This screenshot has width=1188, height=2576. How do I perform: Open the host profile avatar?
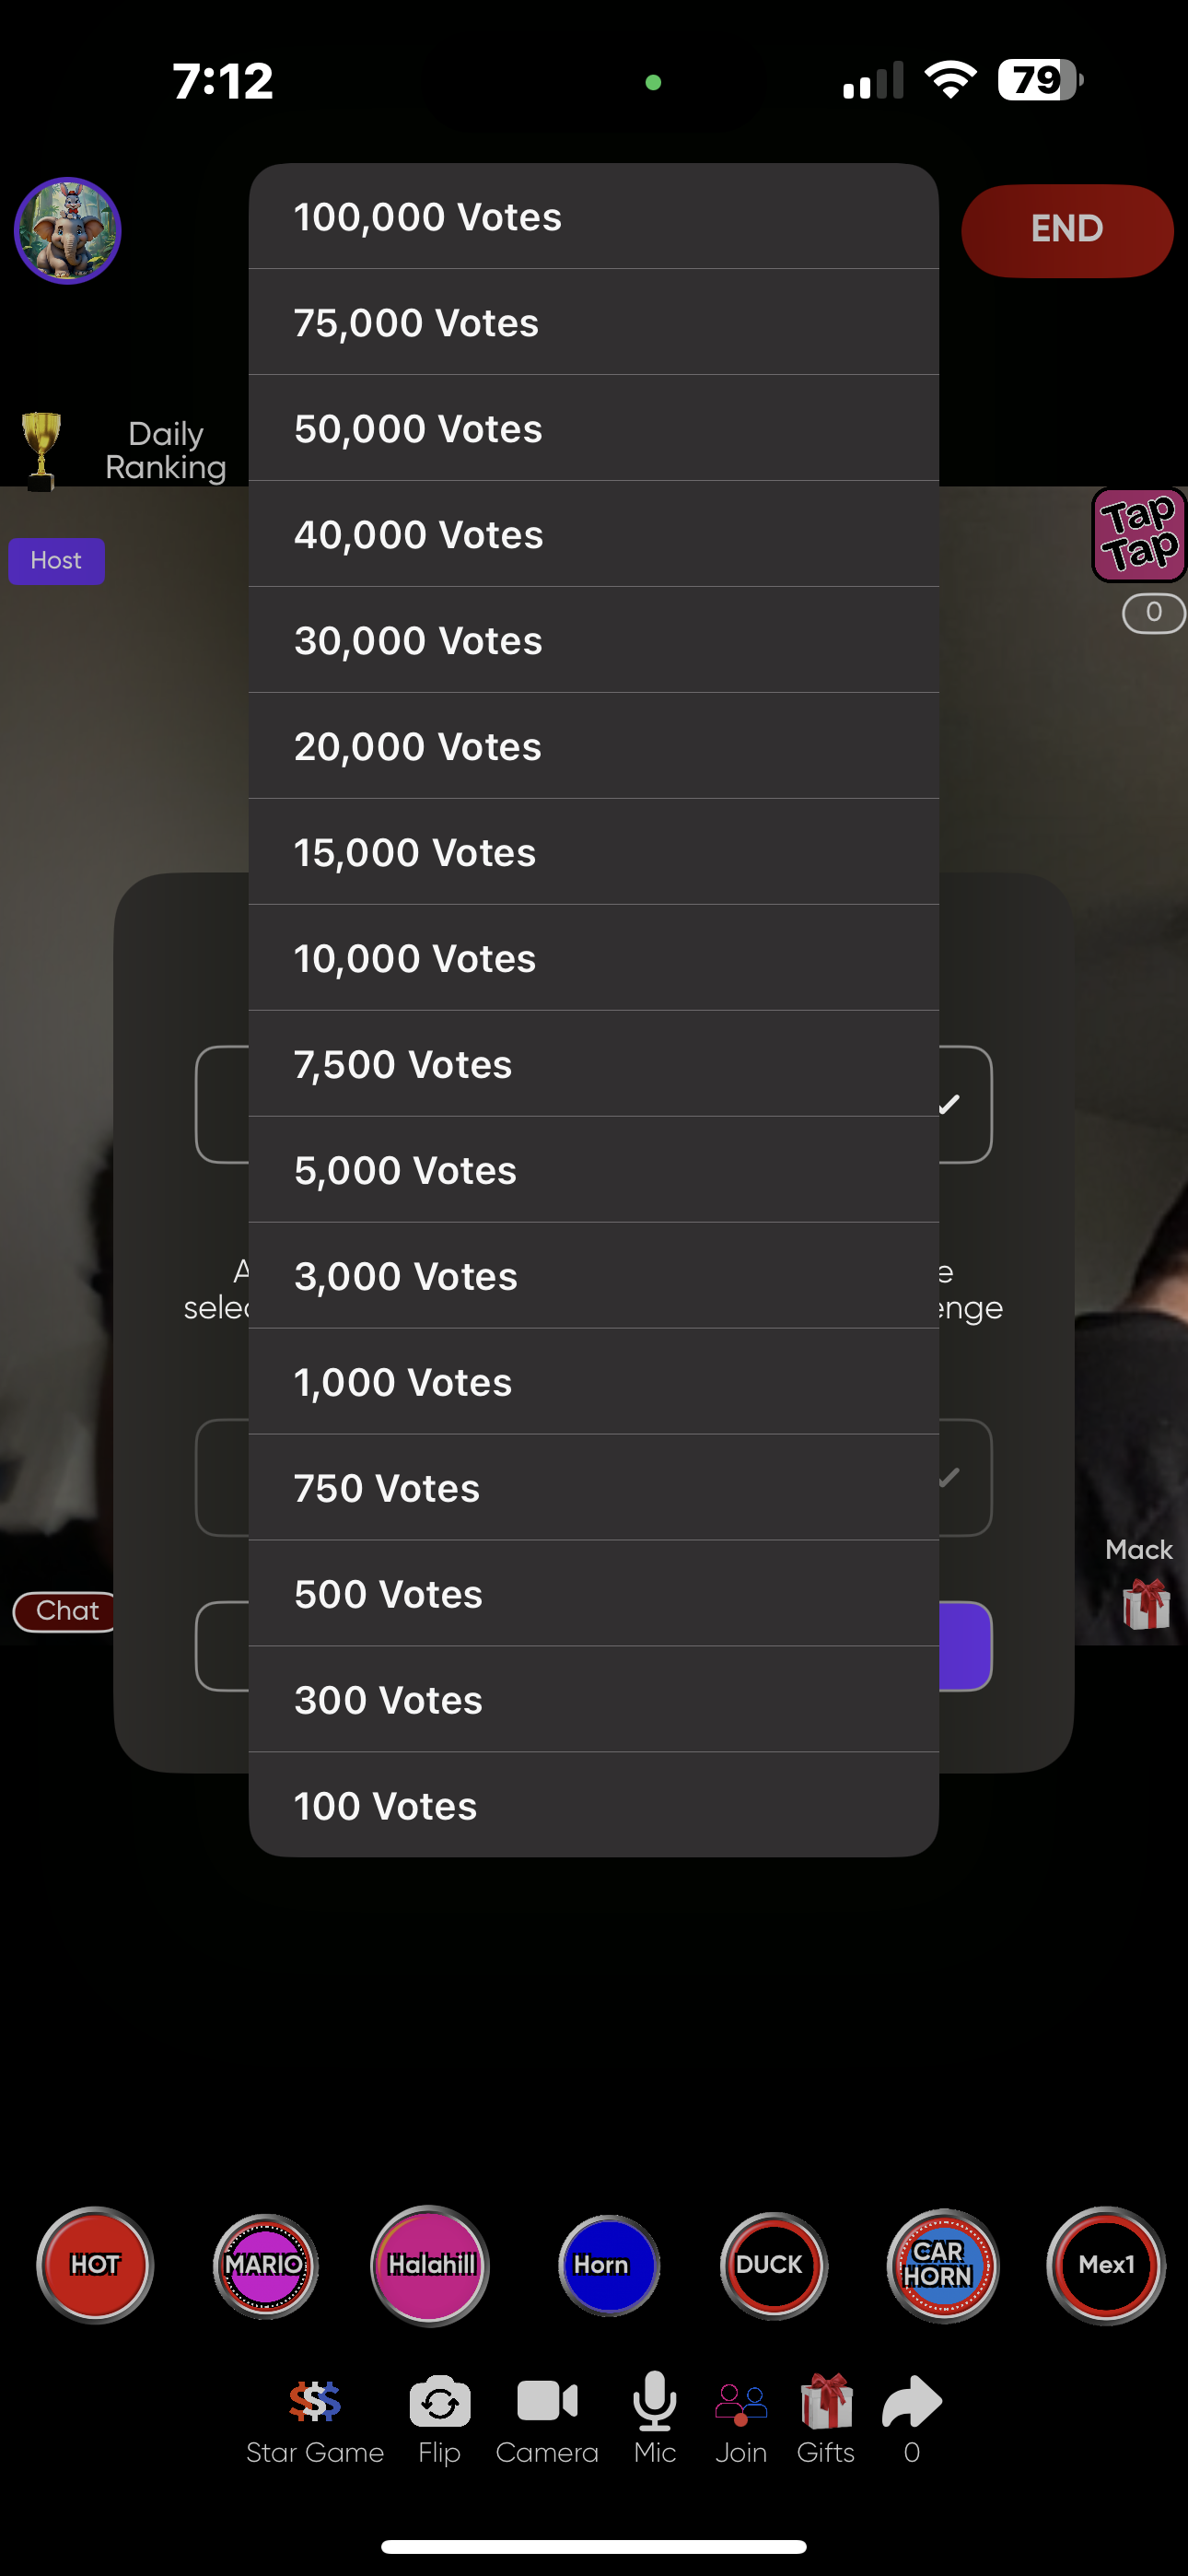click(x=67, y=231)
